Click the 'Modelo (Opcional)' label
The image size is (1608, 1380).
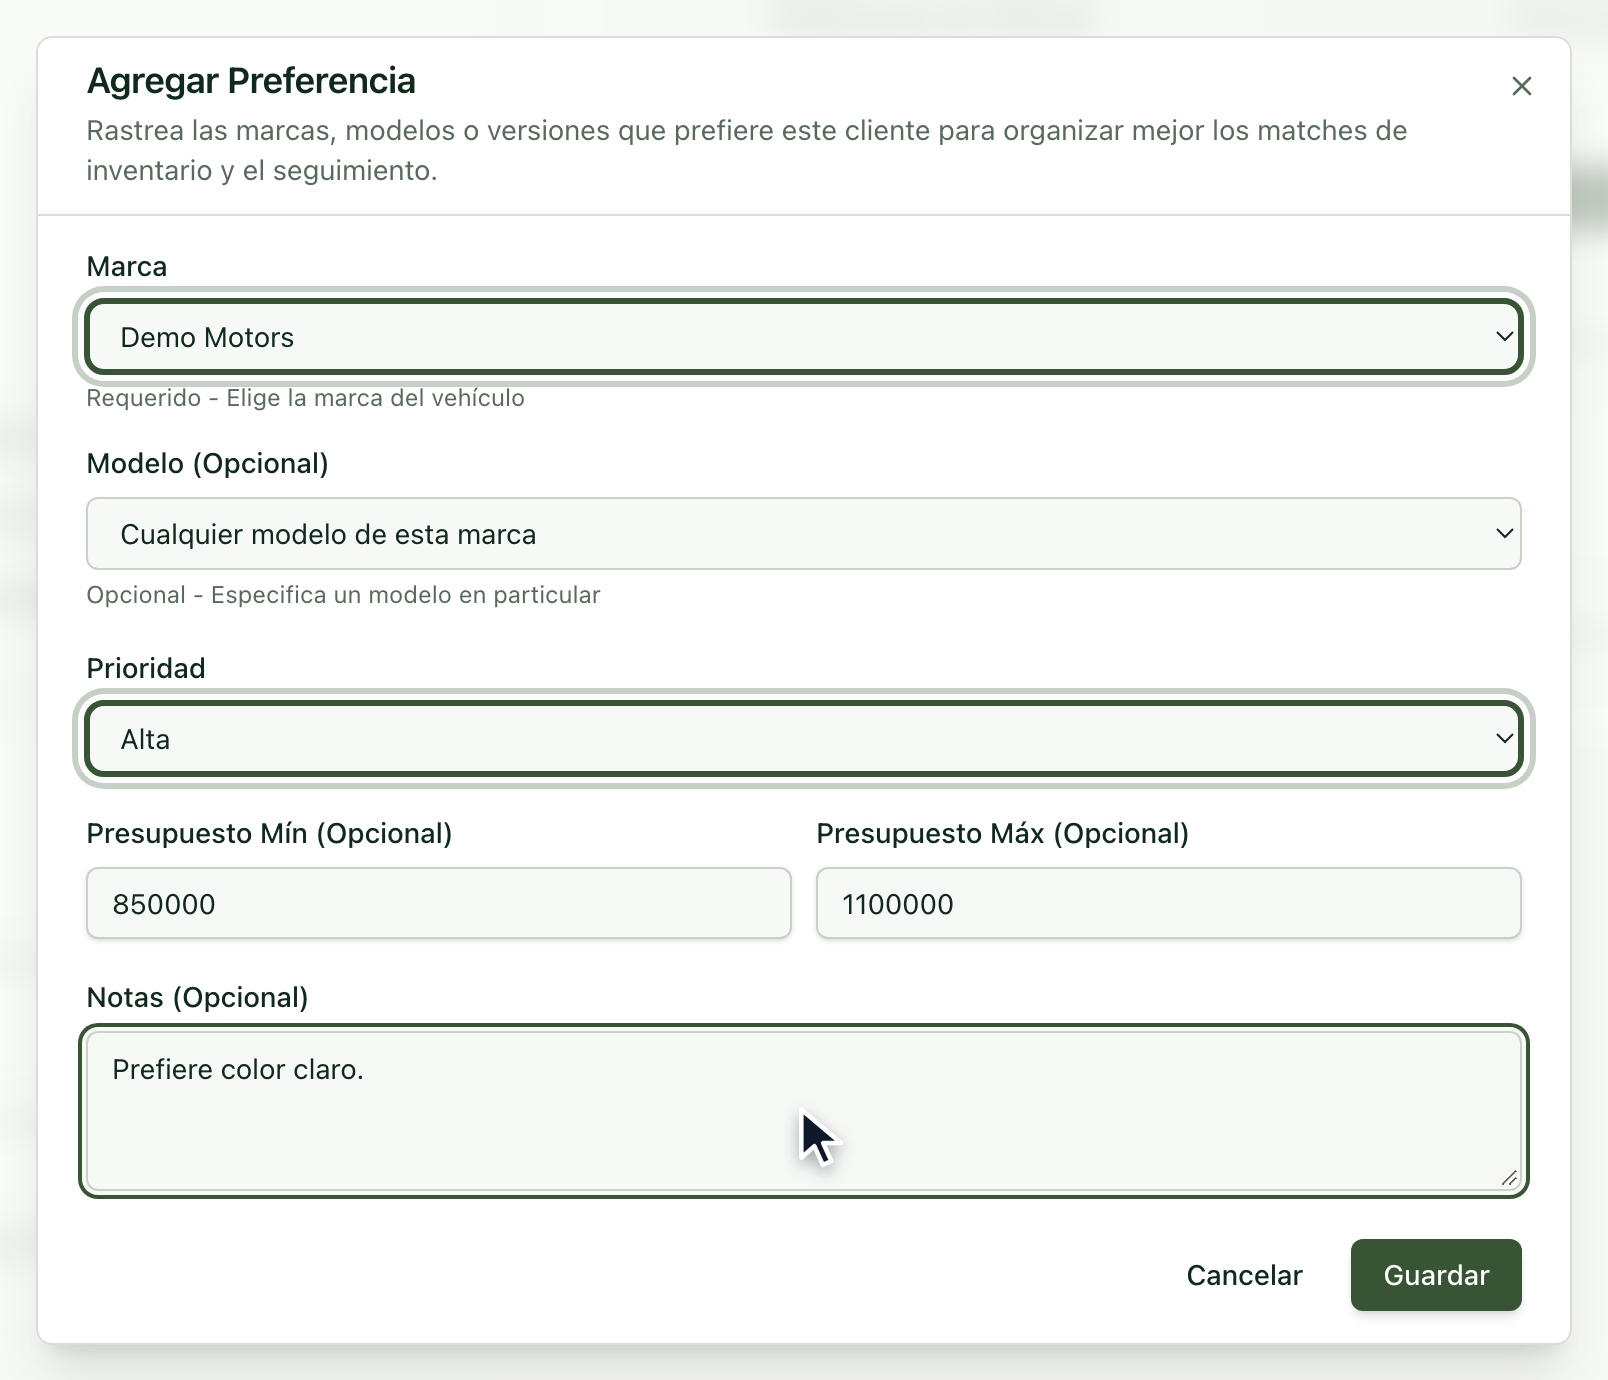[208, 464]
